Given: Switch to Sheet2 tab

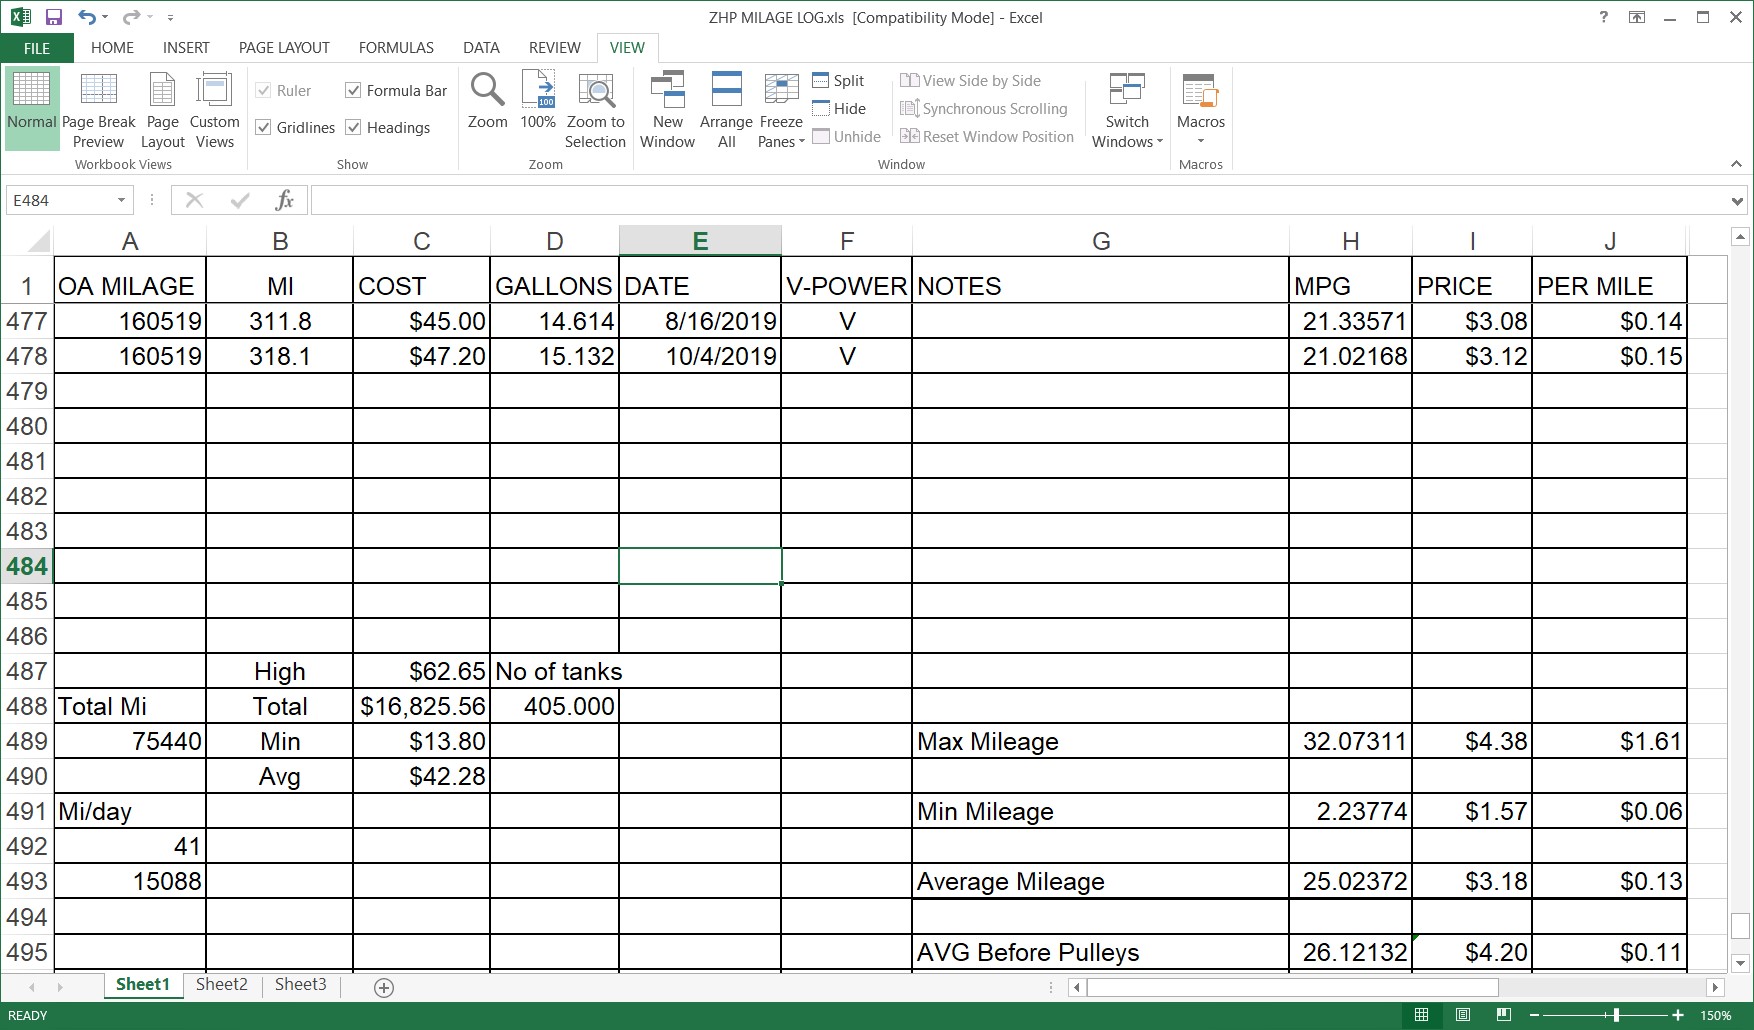Looking at the screenshot, I should [x=221, y=985].
